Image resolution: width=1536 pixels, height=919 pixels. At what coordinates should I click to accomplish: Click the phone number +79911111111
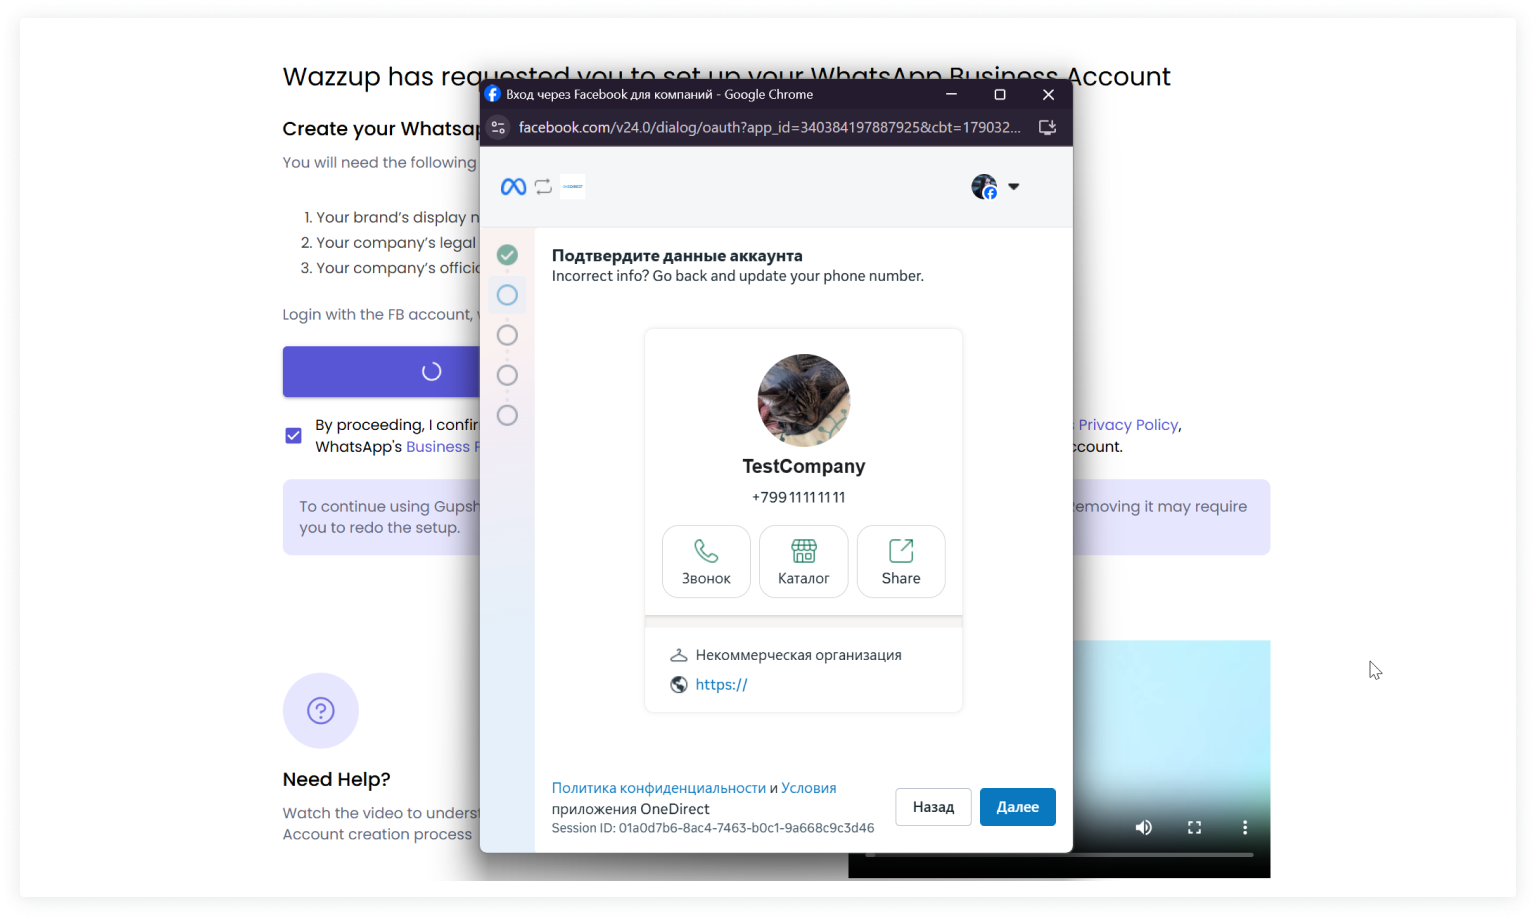point(799,497)
